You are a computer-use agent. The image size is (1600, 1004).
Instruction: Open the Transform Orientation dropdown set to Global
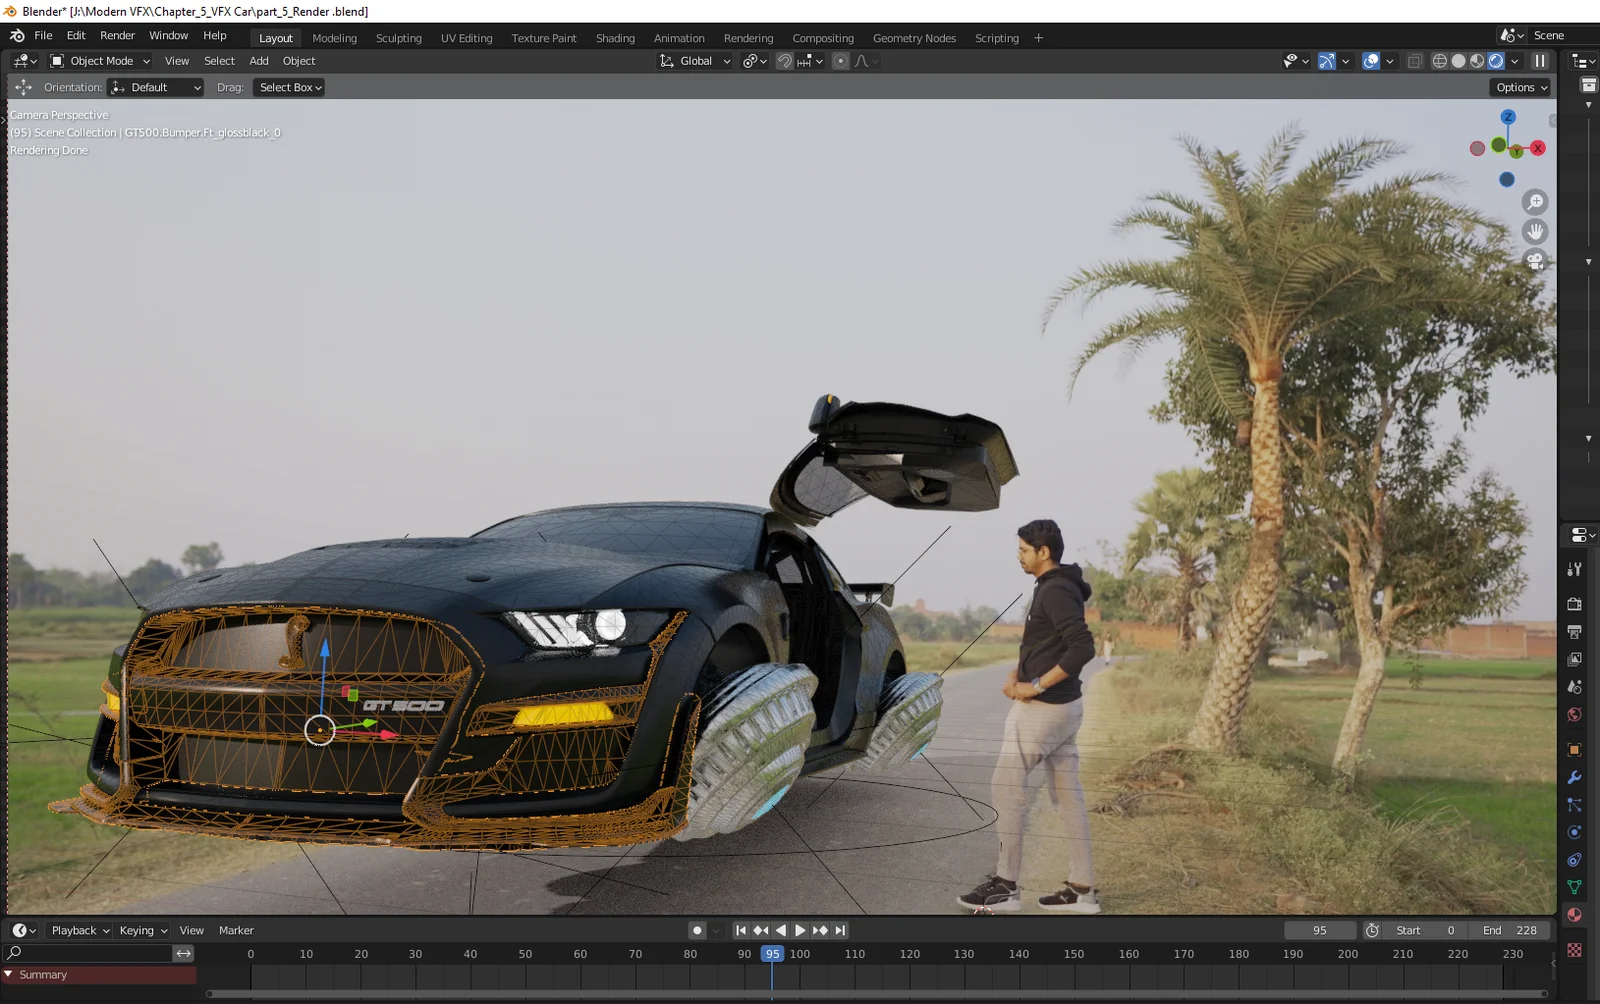pos(694,60)
